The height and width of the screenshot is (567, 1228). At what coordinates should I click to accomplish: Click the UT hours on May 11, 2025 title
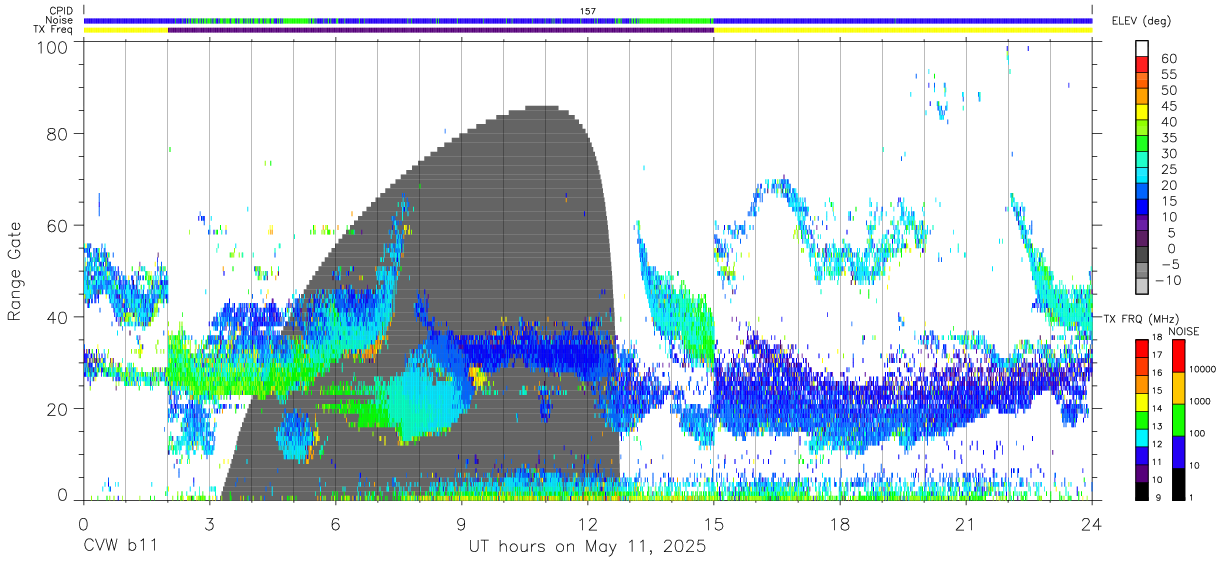[x=587, y=547]
